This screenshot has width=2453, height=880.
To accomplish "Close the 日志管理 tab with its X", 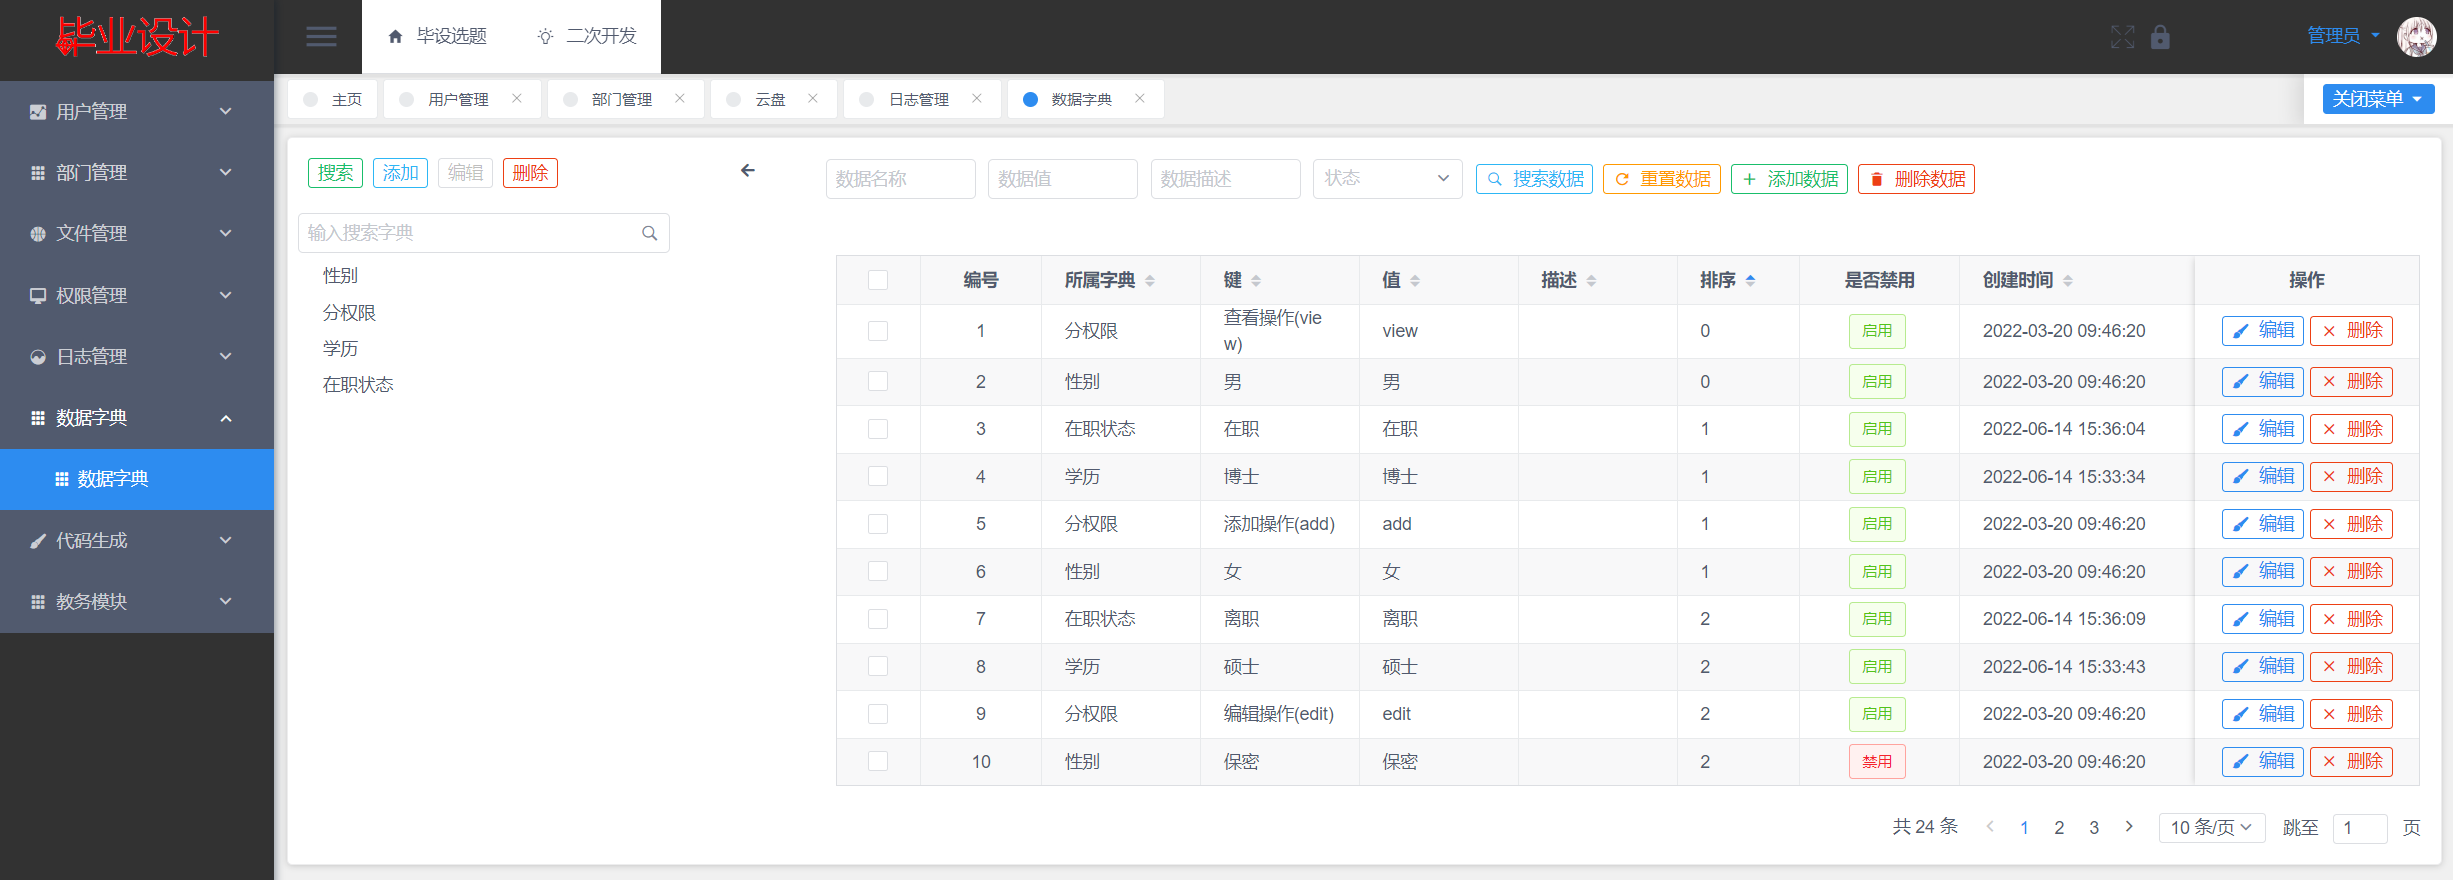I will 977,98.
